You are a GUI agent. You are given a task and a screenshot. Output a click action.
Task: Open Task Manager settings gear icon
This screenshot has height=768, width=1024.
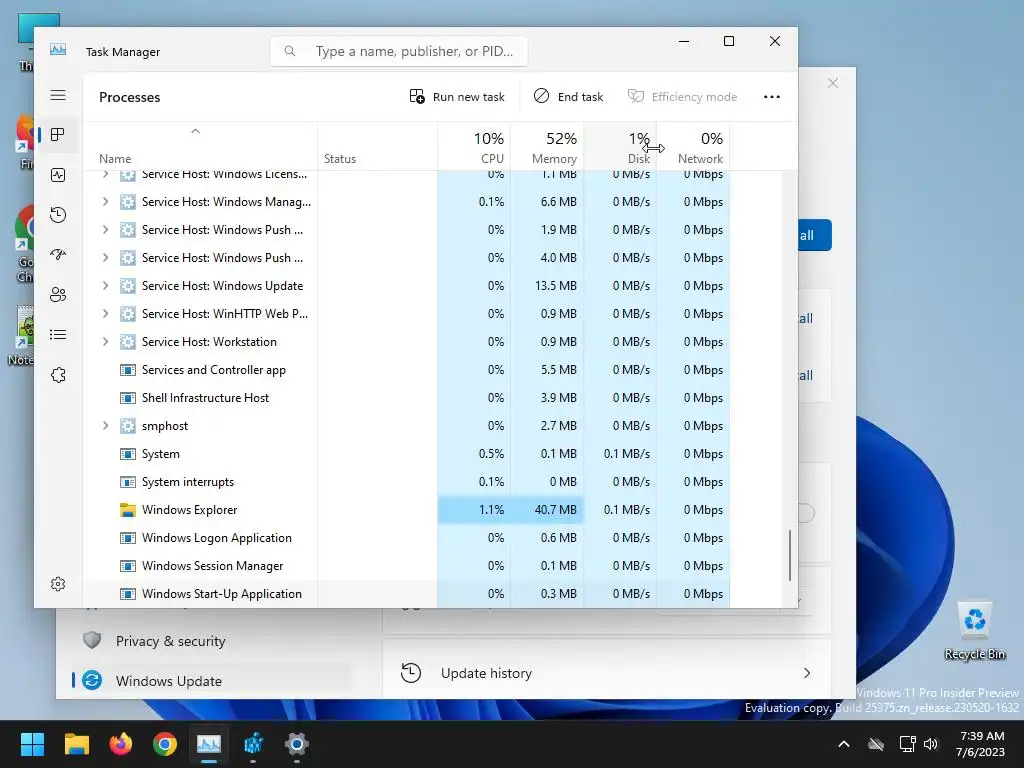click(x=58, y=584)
